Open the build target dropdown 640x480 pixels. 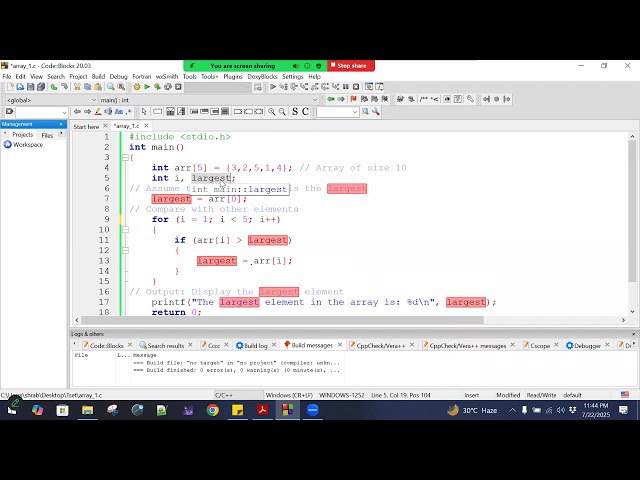pyautogui.click(x=218, y=87)
